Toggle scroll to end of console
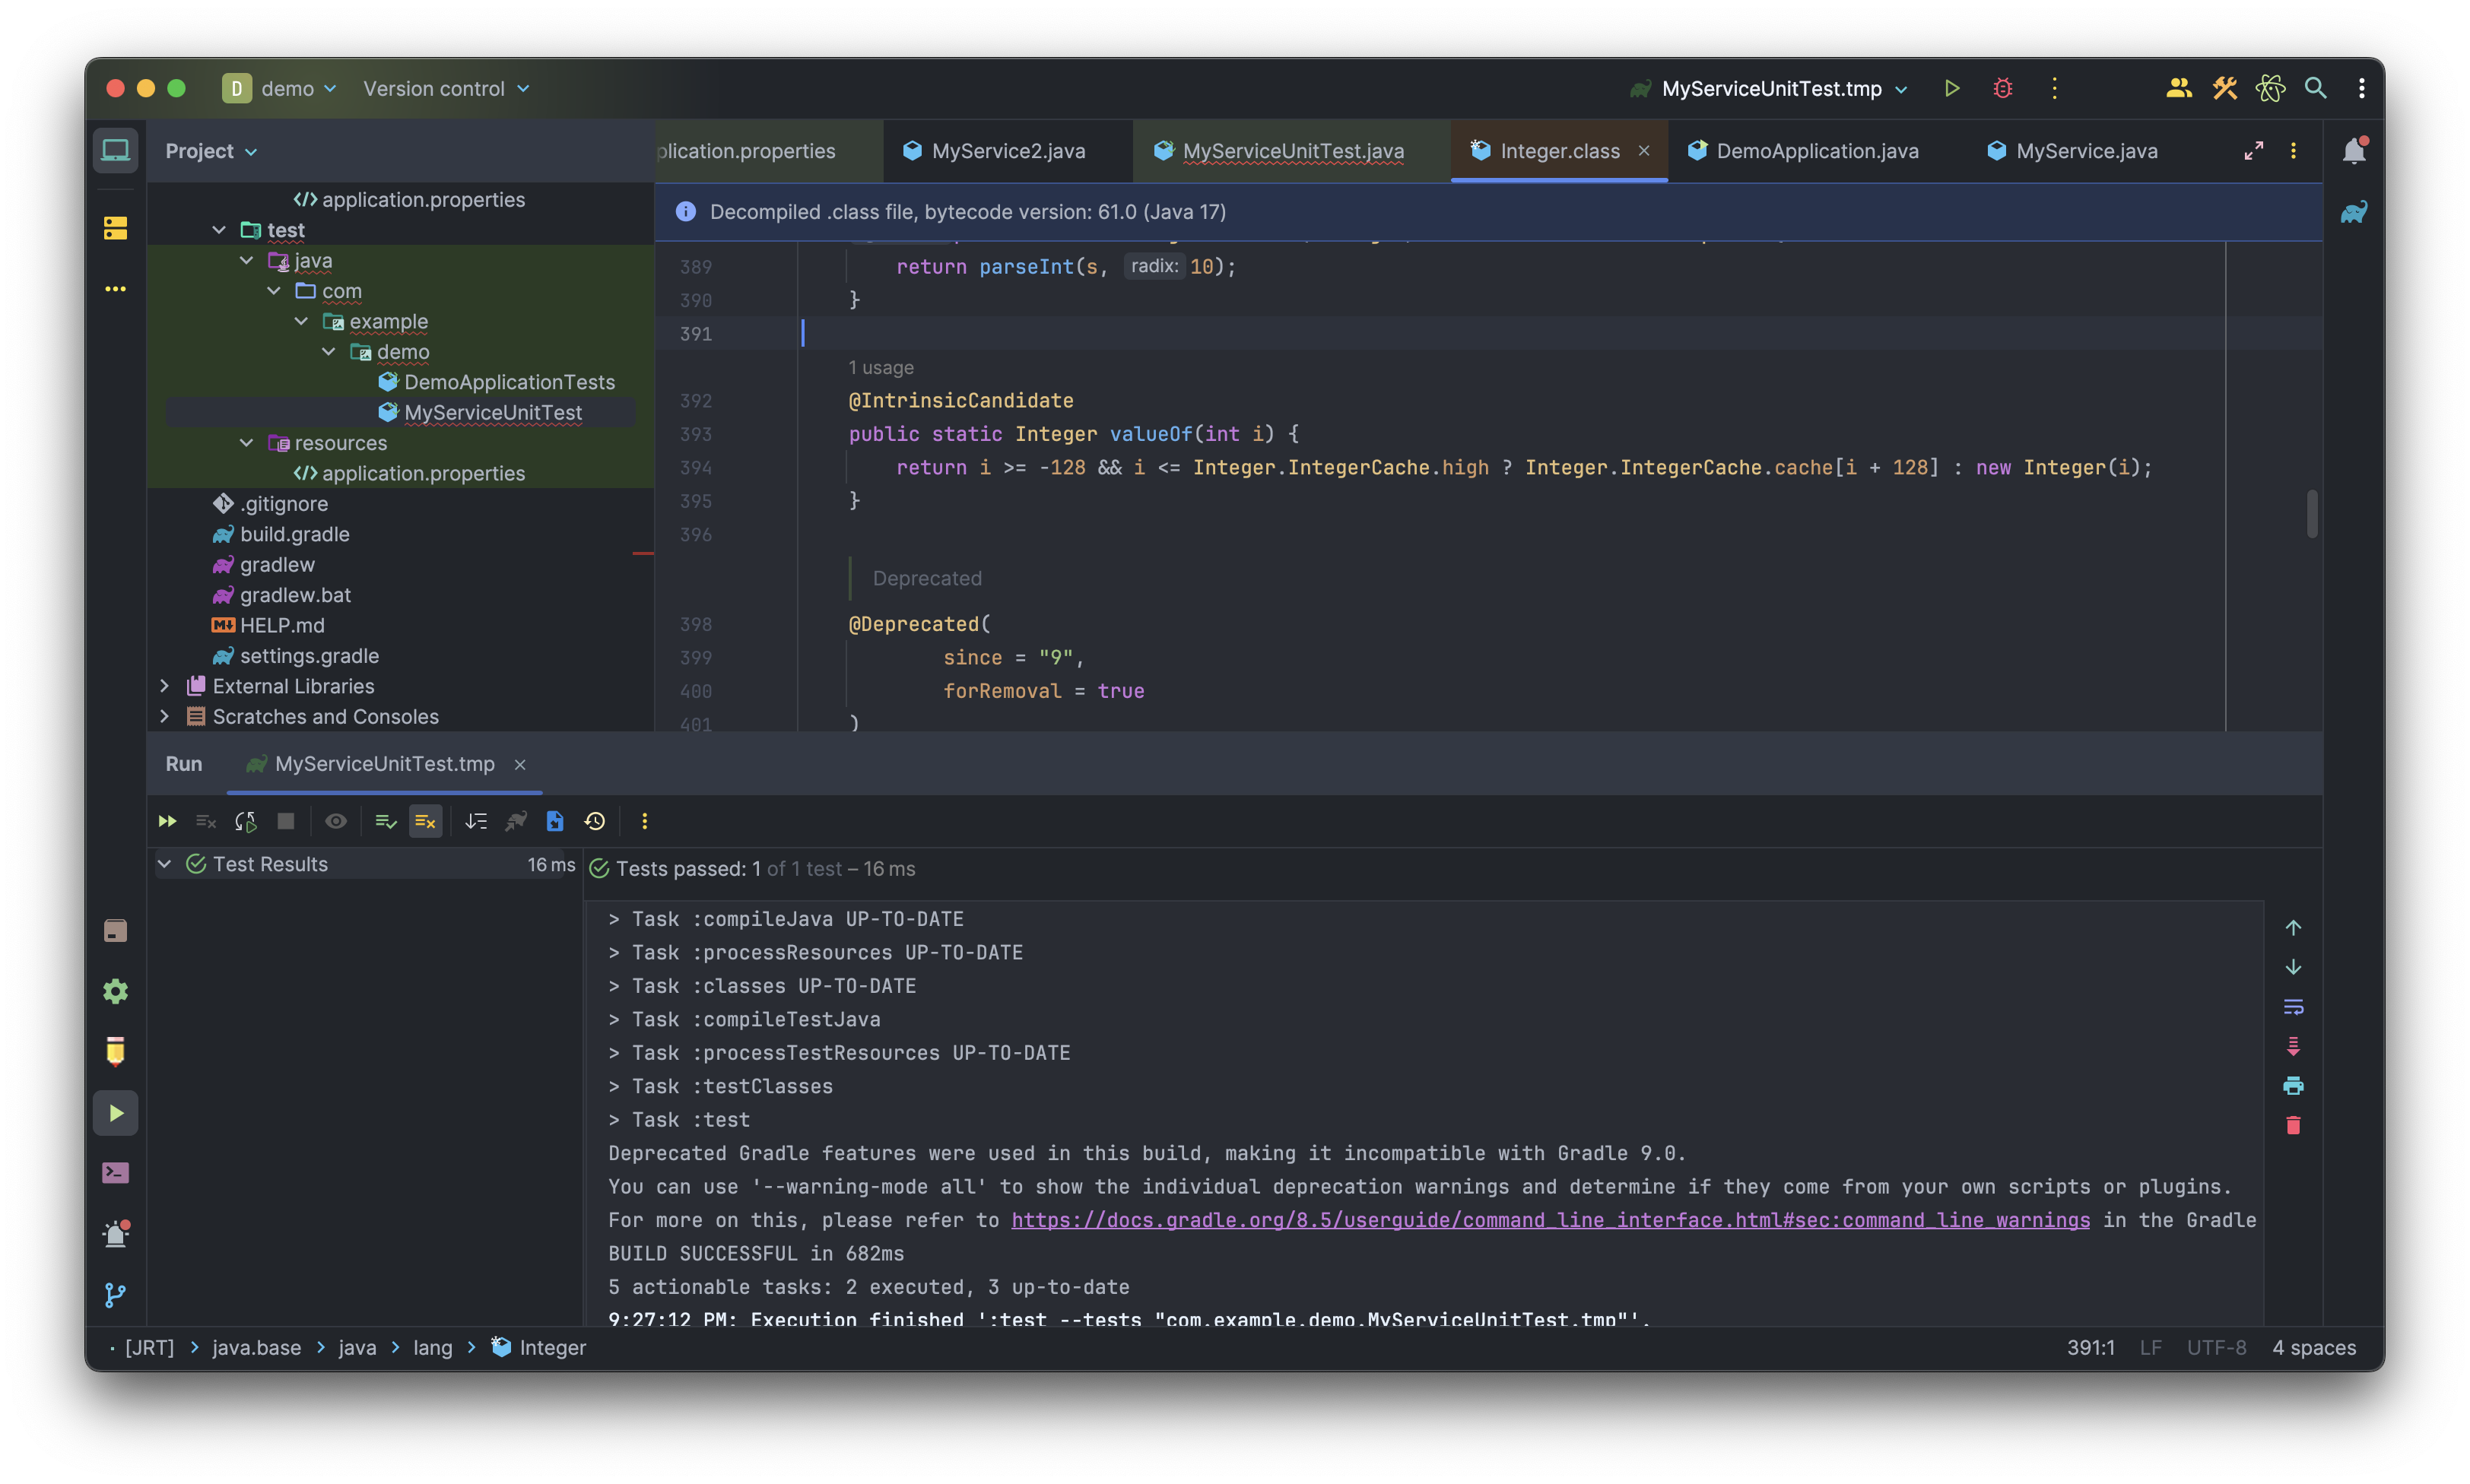This screenshot has height=1484, width=2470. (2293, 1046)
